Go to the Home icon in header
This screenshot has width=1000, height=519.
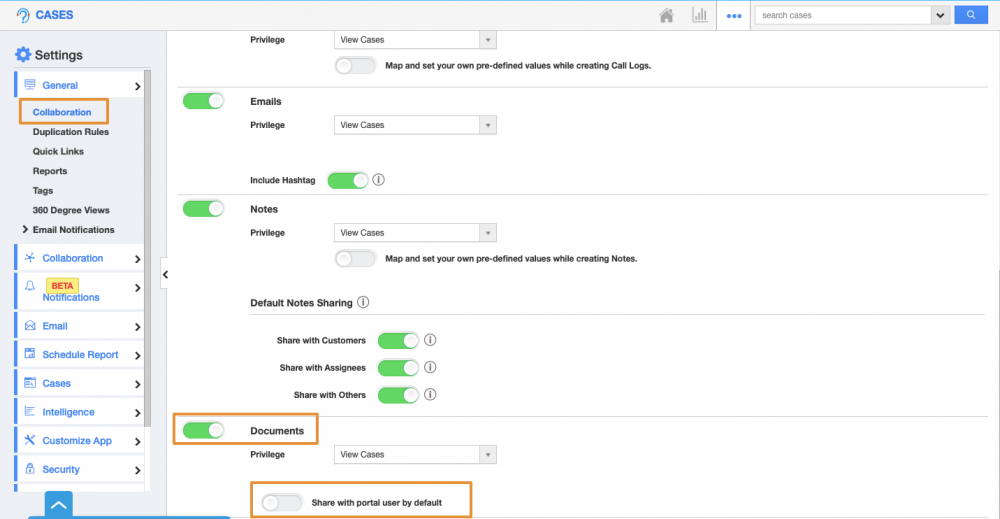(x=667, y=15)
